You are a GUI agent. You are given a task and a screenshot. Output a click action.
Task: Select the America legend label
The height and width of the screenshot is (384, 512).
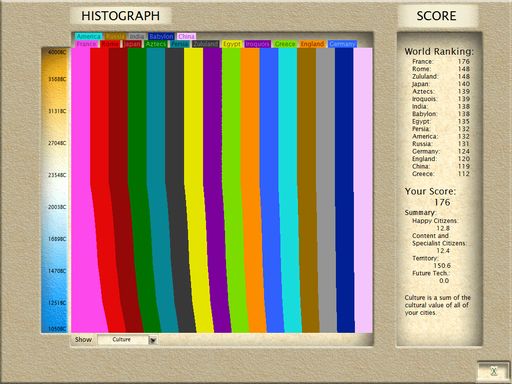[x=88, y=36]
